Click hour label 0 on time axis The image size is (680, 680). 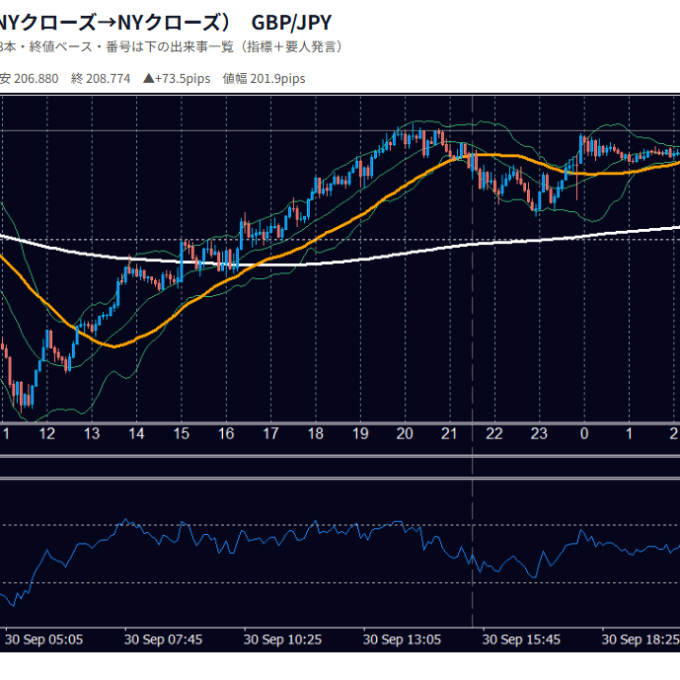584,434
